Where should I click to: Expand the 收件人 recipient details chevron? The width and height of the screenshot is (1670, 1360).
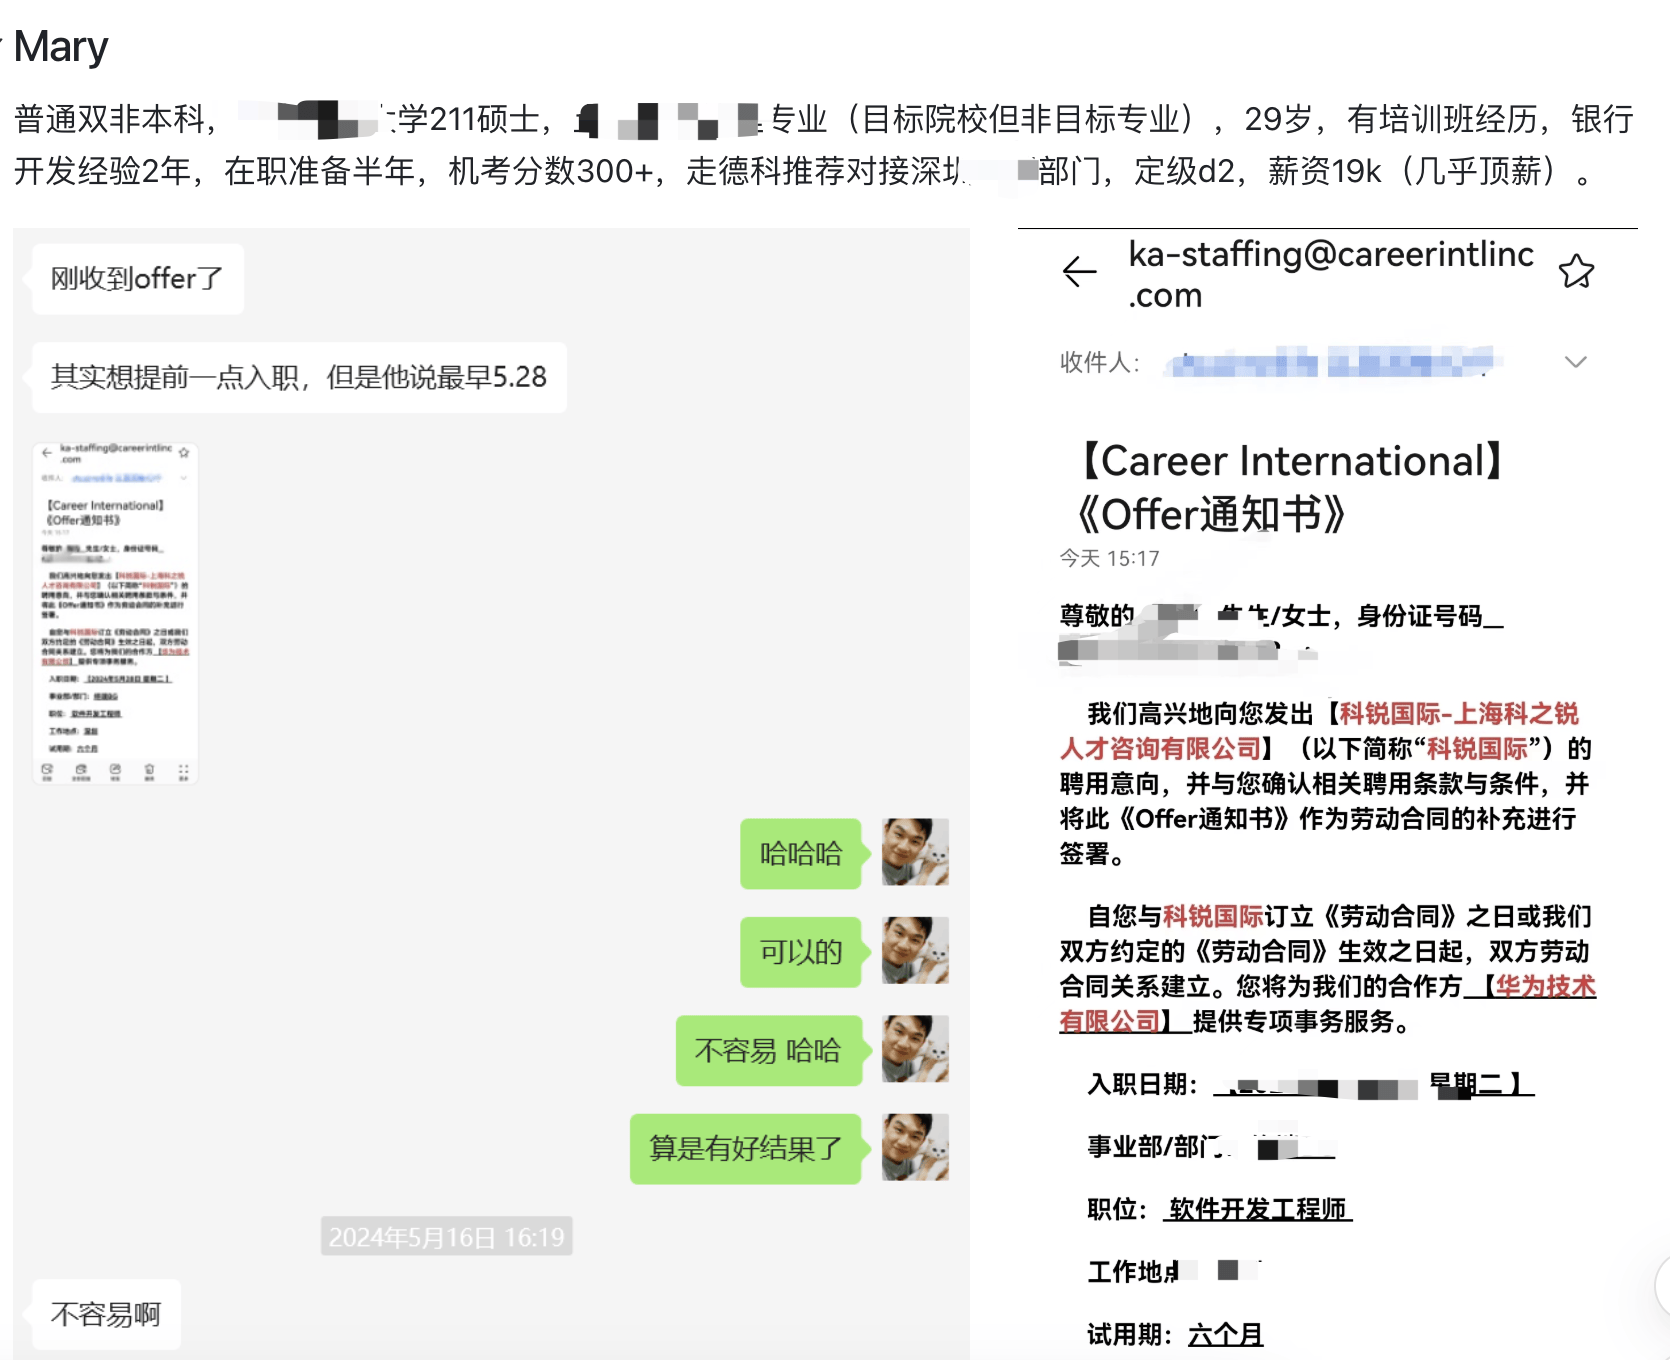pos(1576,362)
